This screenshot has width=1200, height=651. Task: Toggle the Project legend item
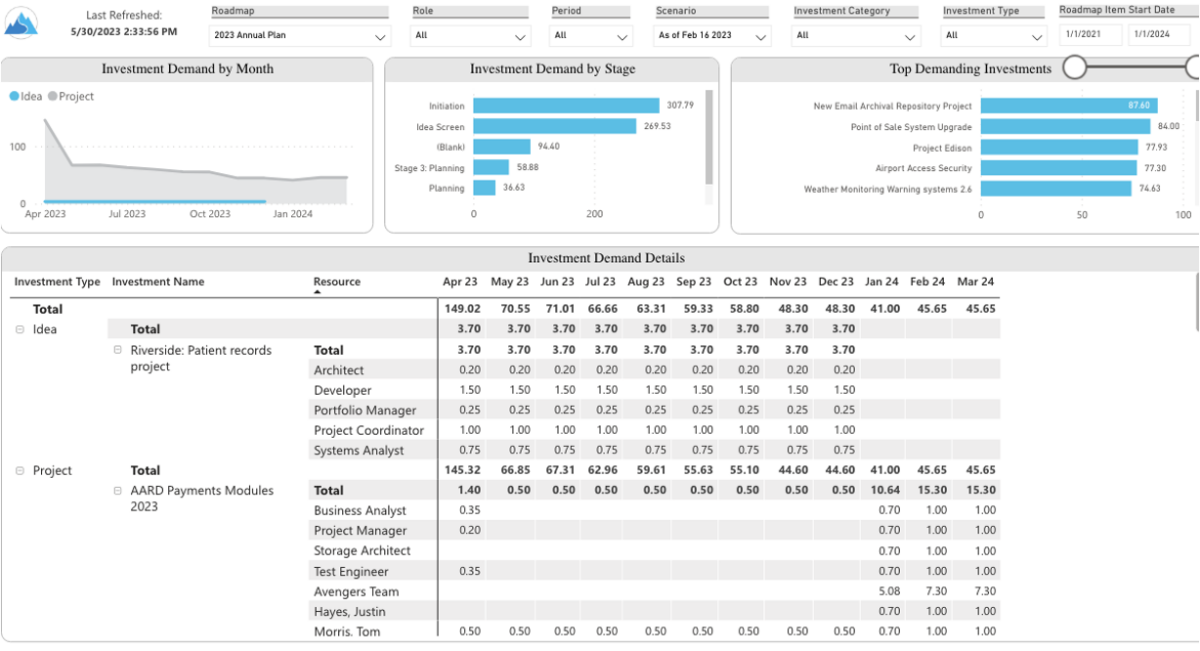[68, 96]
